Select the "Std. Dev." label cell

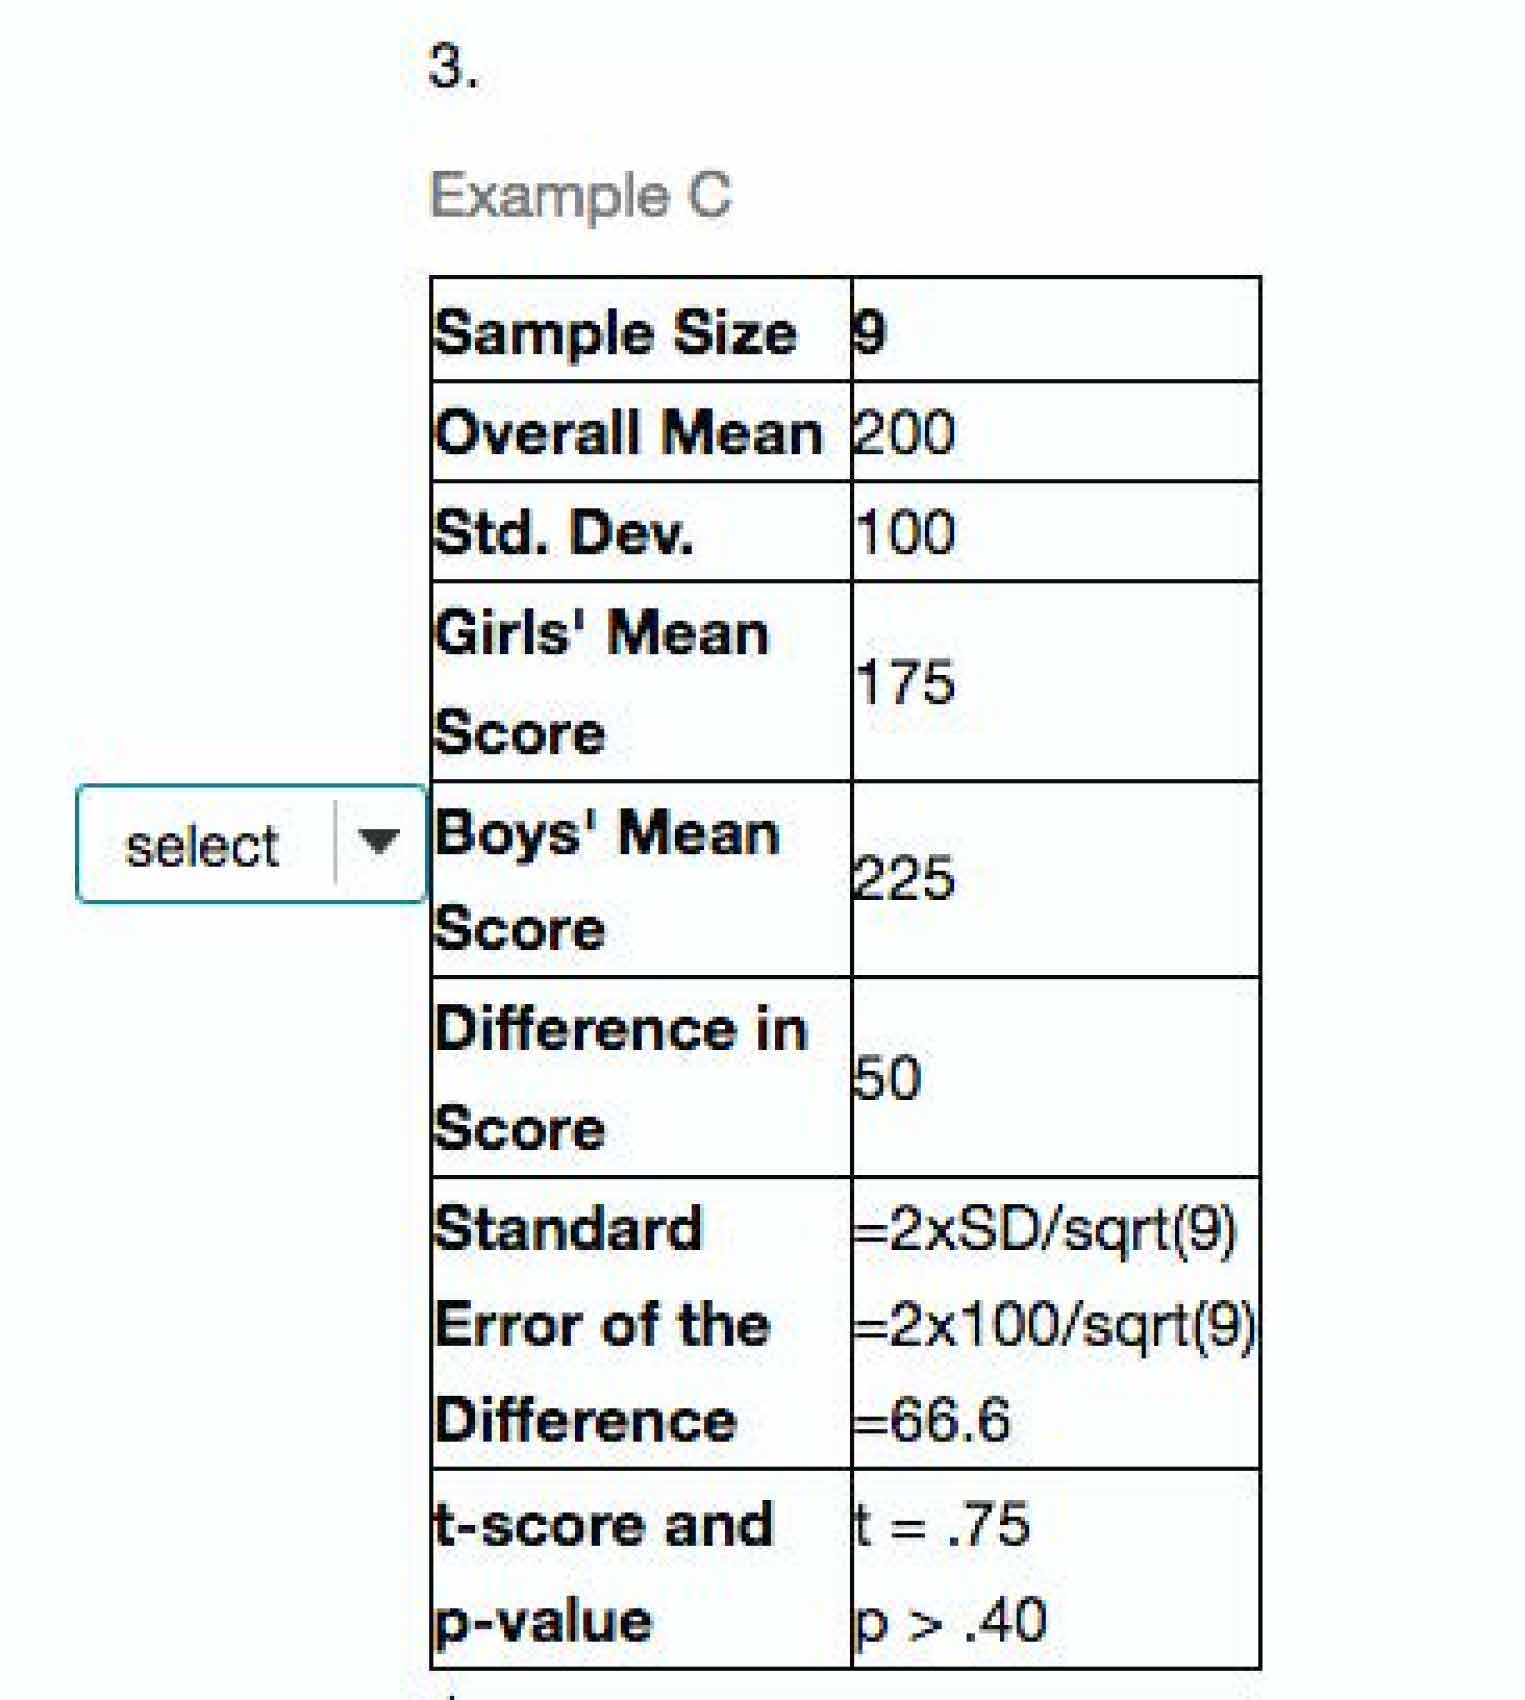click(563, 532)
